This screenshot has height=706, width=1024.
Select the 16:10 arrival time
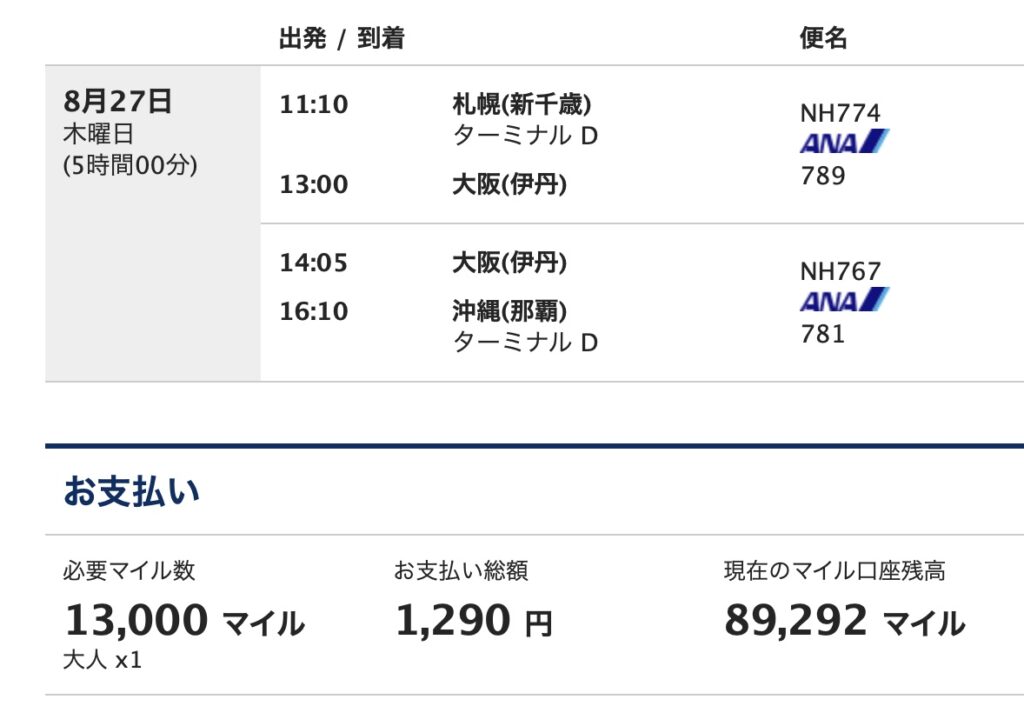[x=314, y=311]
